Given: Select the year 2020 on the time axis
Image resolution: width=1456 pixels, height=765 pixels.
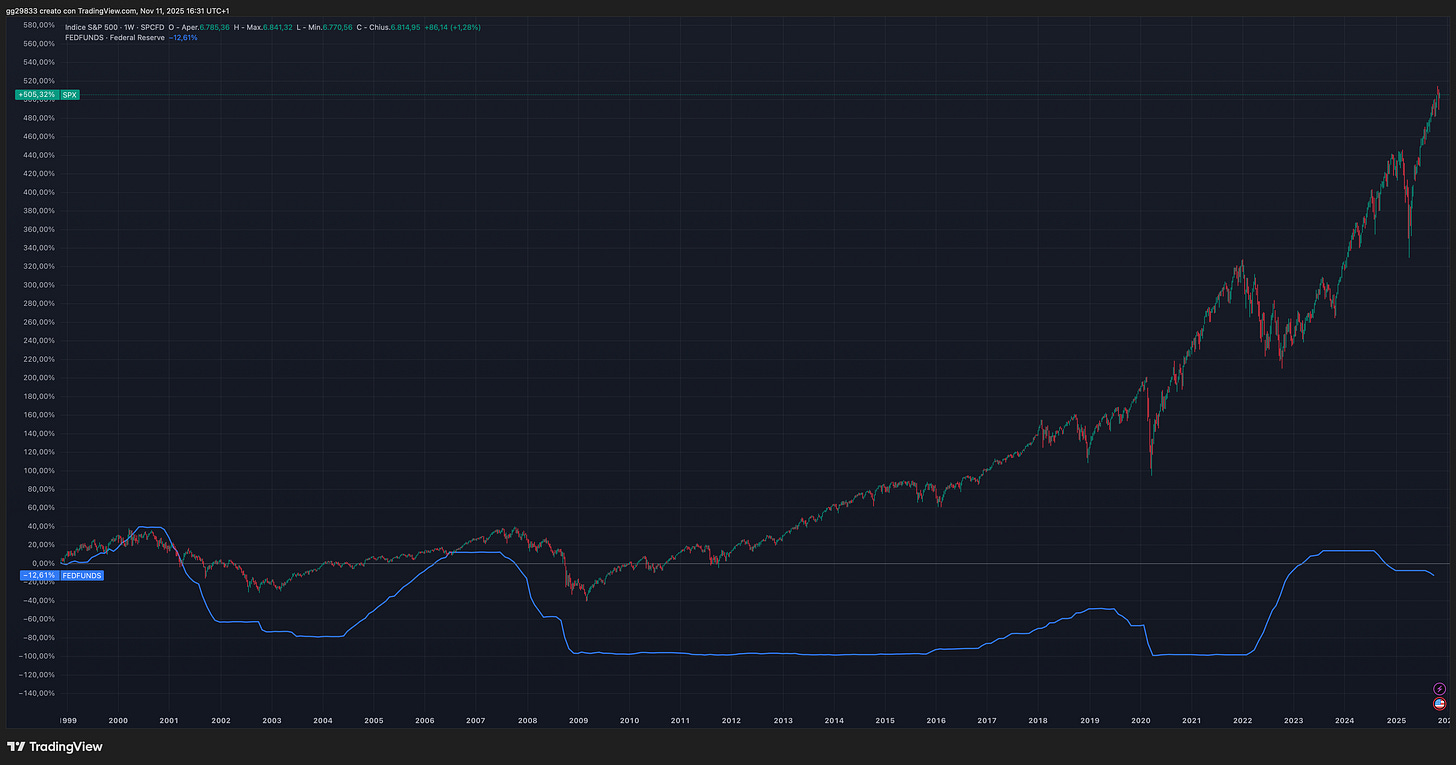Looking at the screenshot, I should coord(1140,720).
